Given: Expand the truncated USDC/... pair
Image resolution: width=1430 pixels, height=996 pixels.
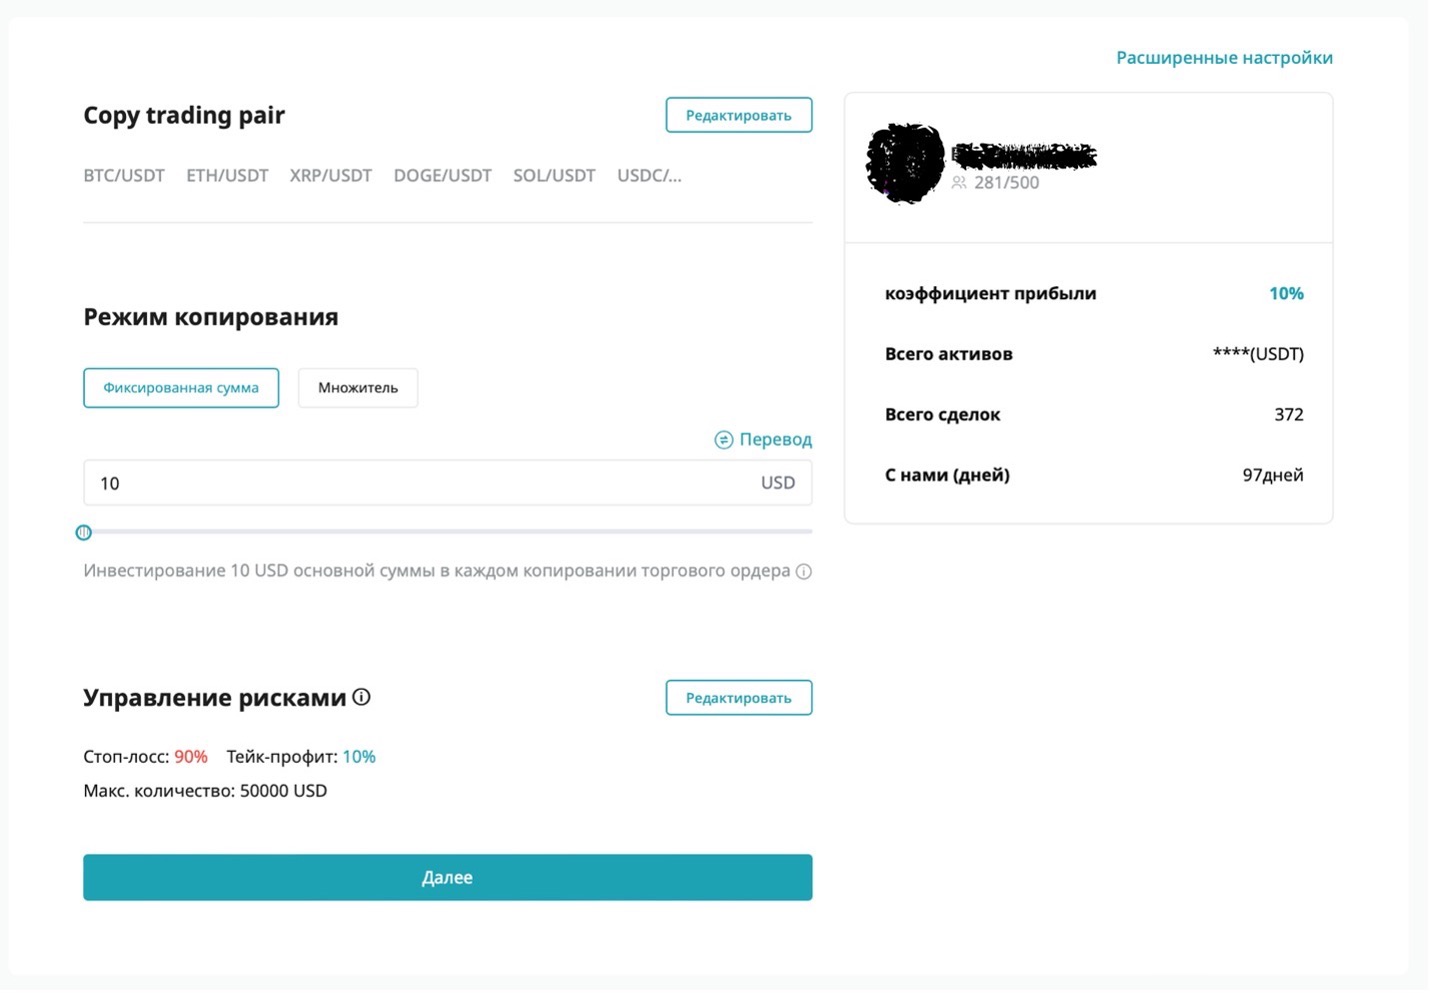Looking at the screenshot, I should pos(649,176).
